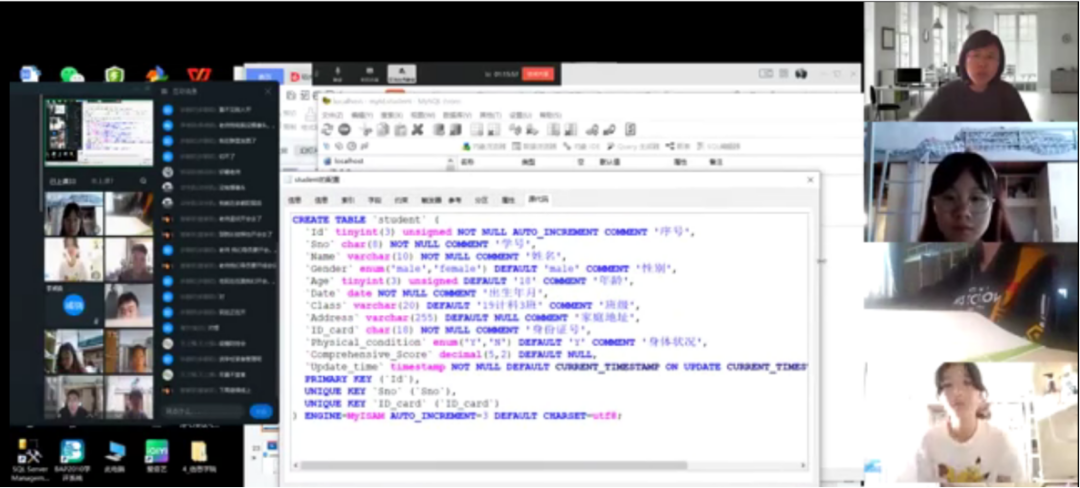Click the 名称 column header

pyautogui.click(x=467, y=162)
